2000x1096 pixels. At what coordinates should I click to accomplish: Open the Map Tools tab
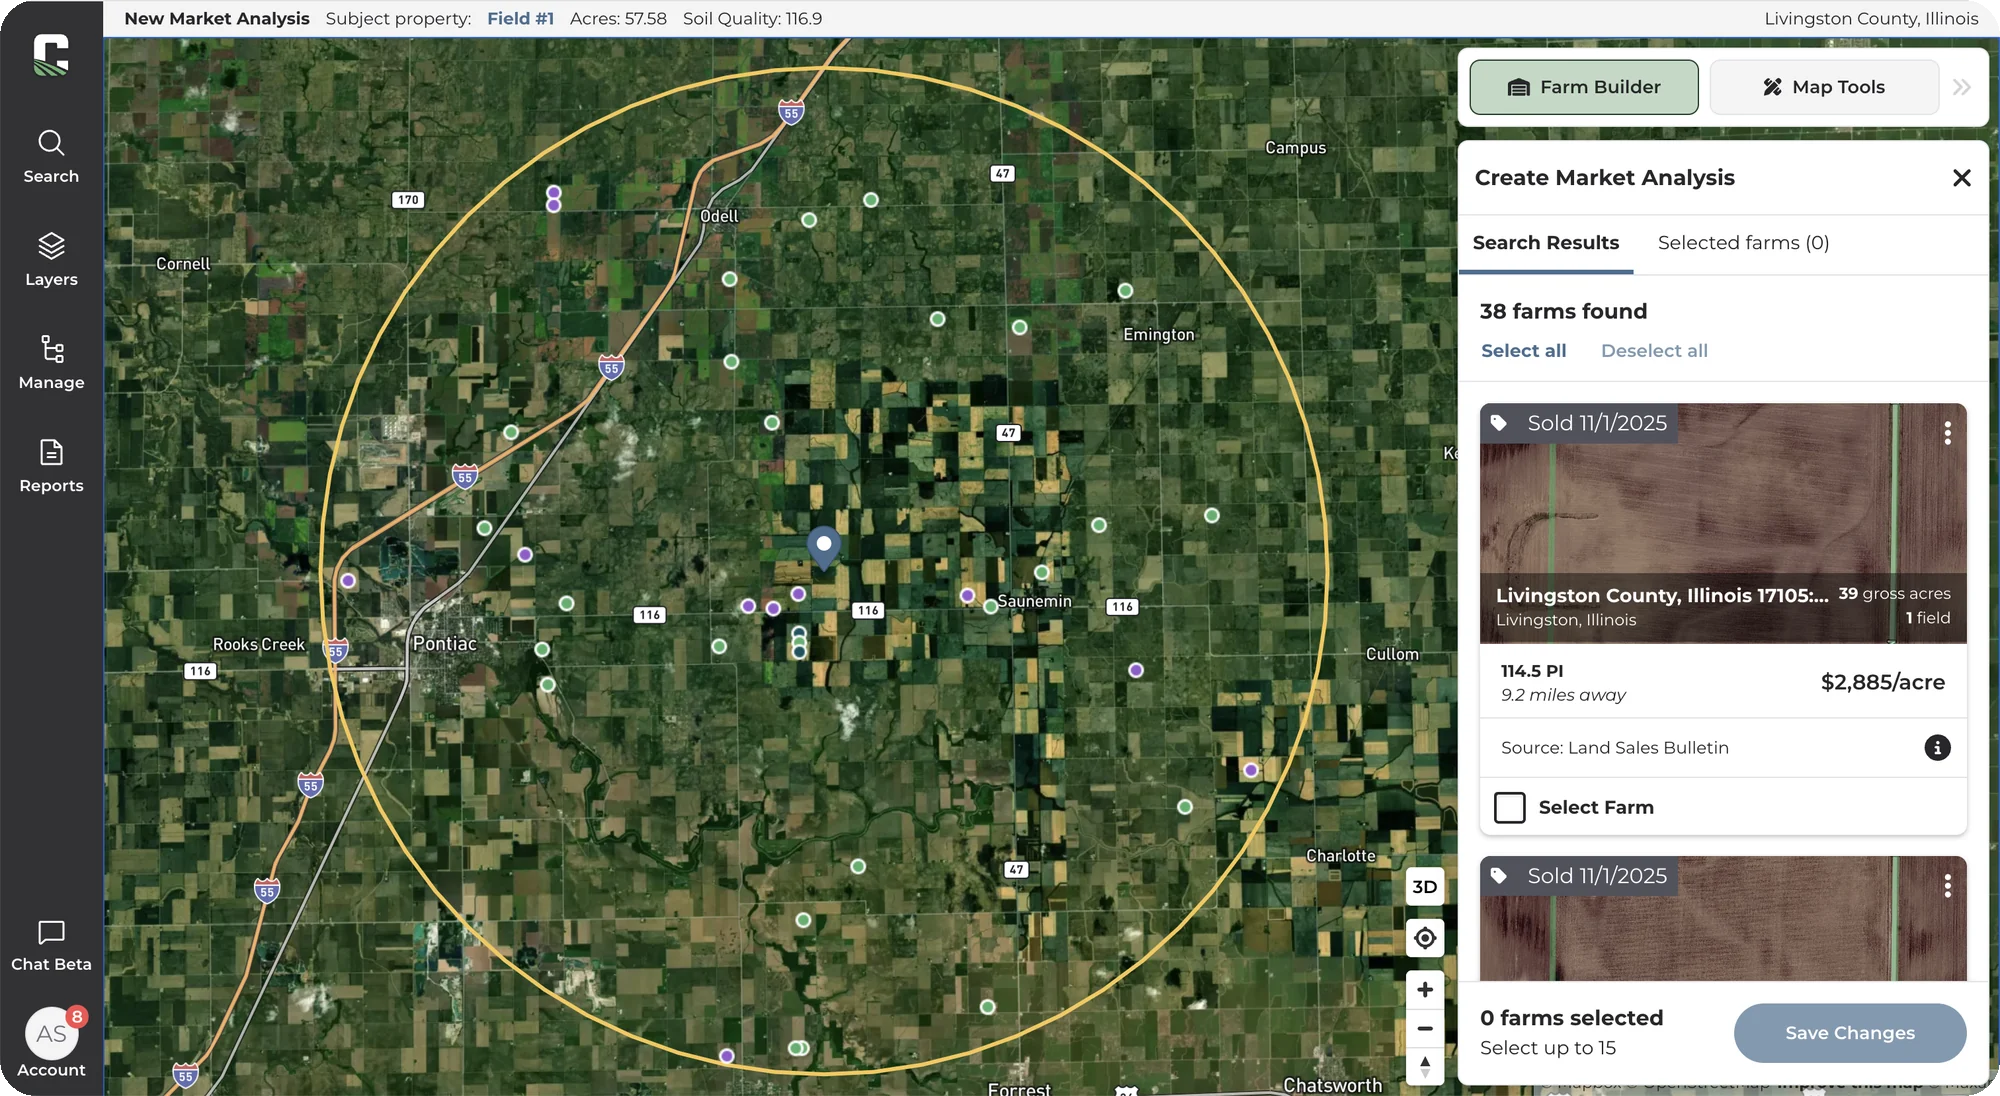point(1824,87)
